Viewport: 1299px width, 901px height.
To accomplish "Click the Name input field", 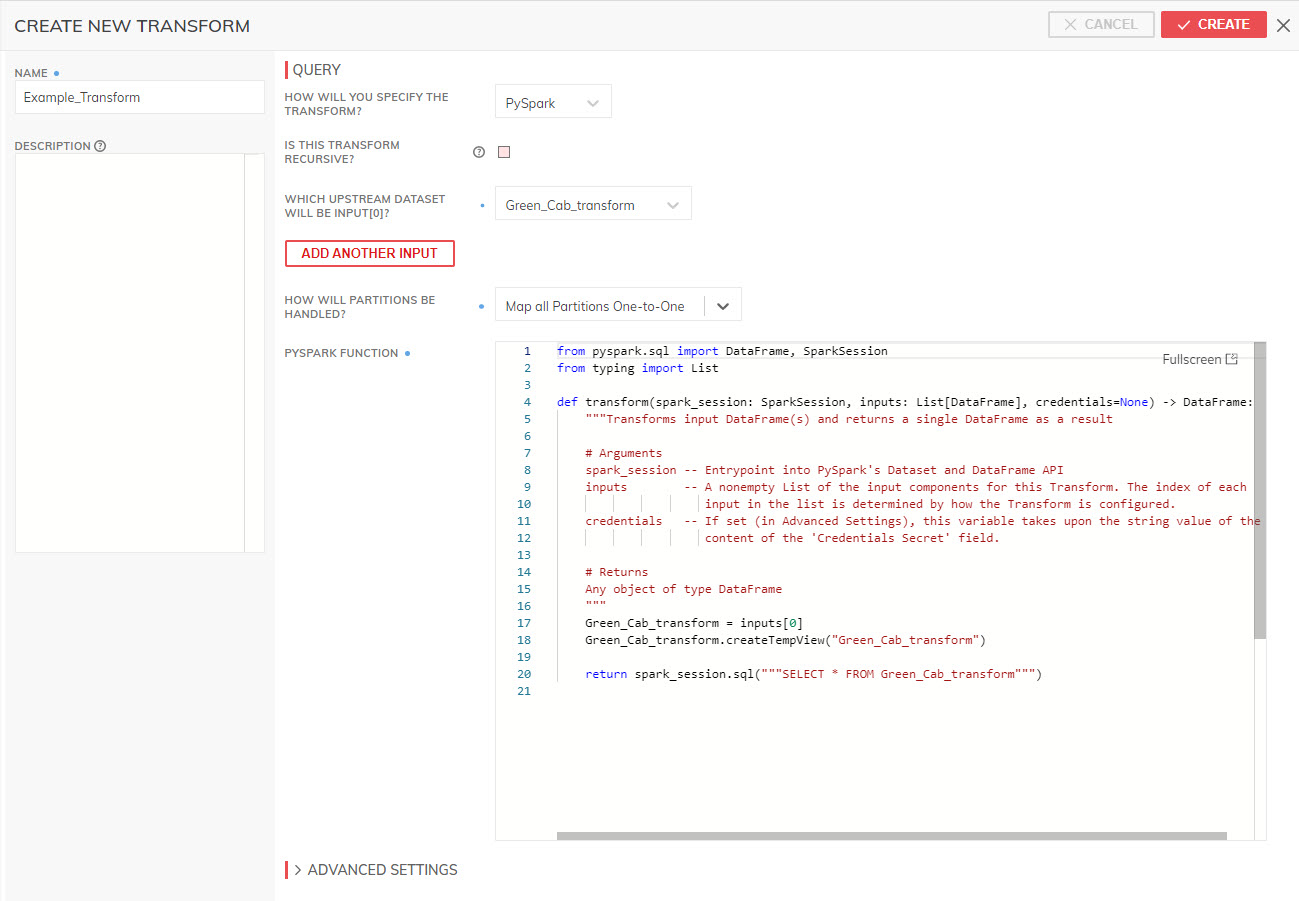I will pyautogui.click(x=140, y=98).
